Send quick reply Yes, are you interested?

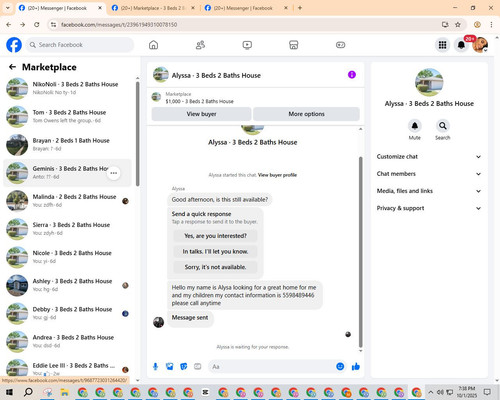(215, 236)
